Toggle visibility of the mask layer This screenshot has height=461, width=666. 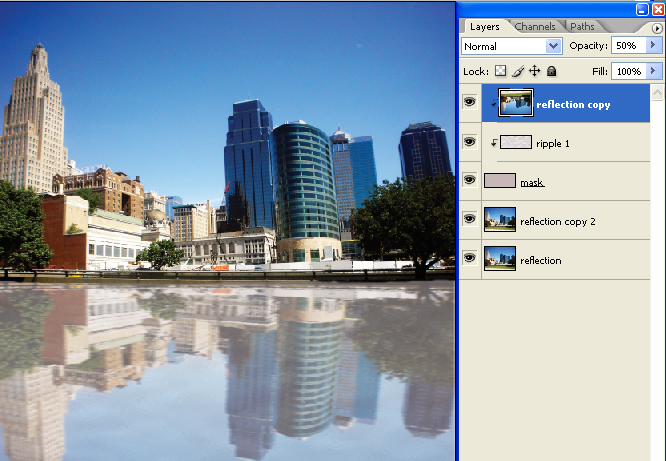pyautogui.click(x=469, y=180)
